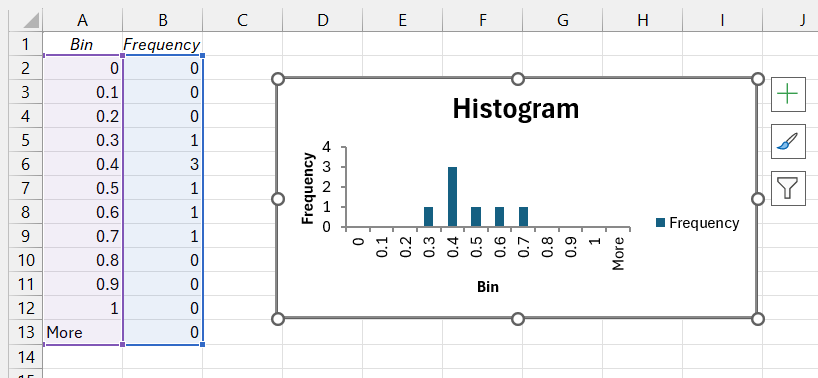This screenshot has height=378, width=818.
Task: Click cell A9 containing 0.7
Action: point(82,236)
